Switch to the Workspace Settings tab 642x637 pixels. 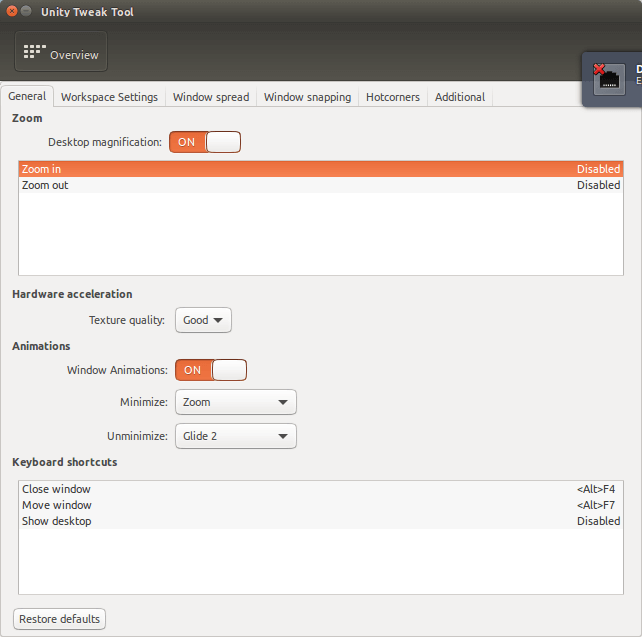(x=109, y=97)
